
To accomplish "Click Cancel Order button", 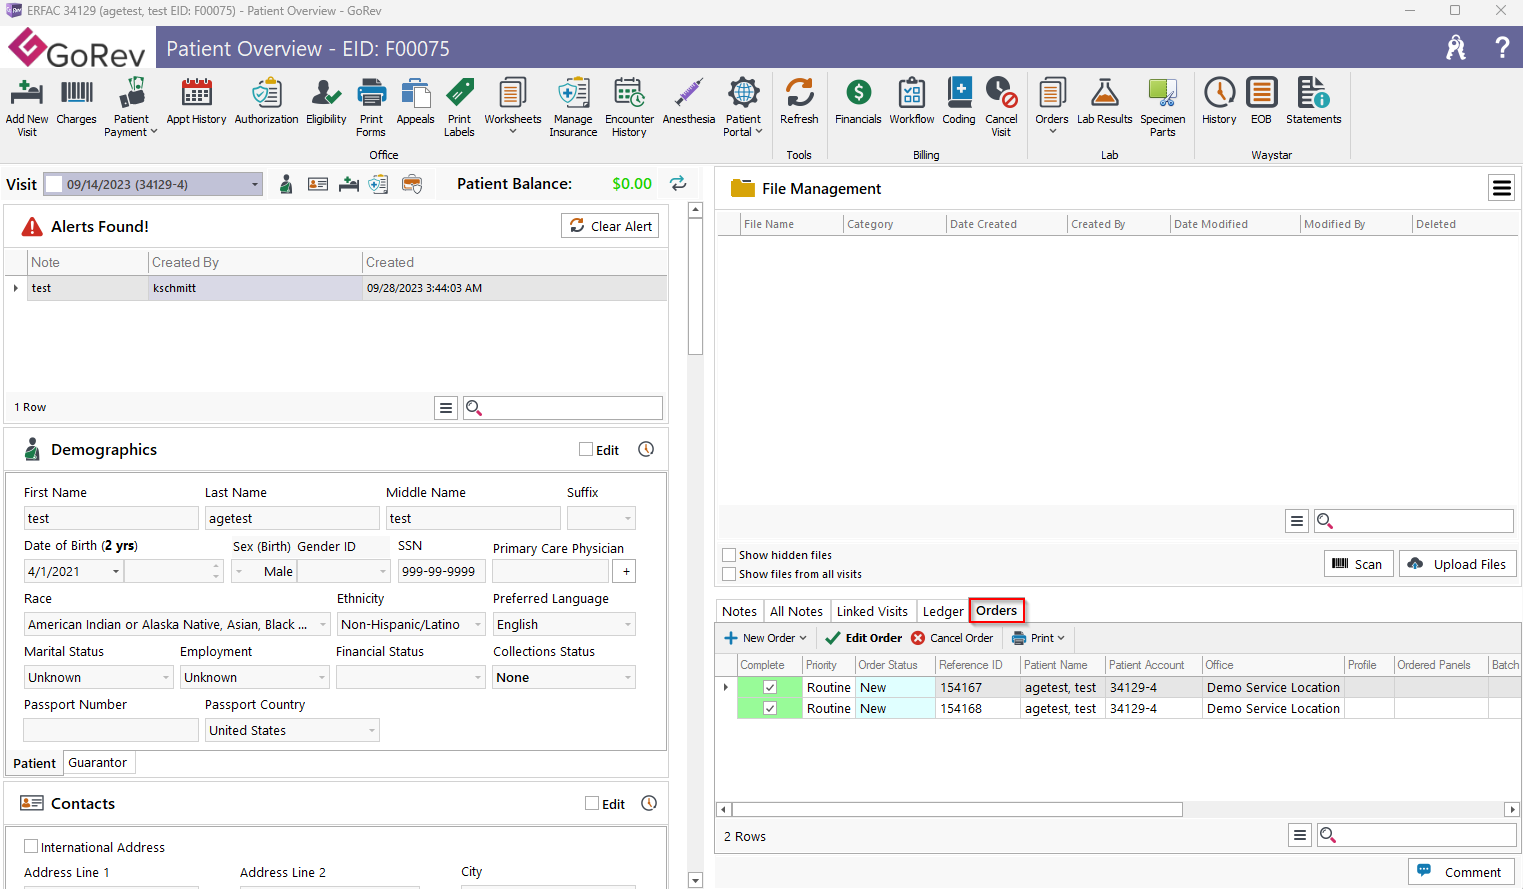I will [x=952, y=638].
